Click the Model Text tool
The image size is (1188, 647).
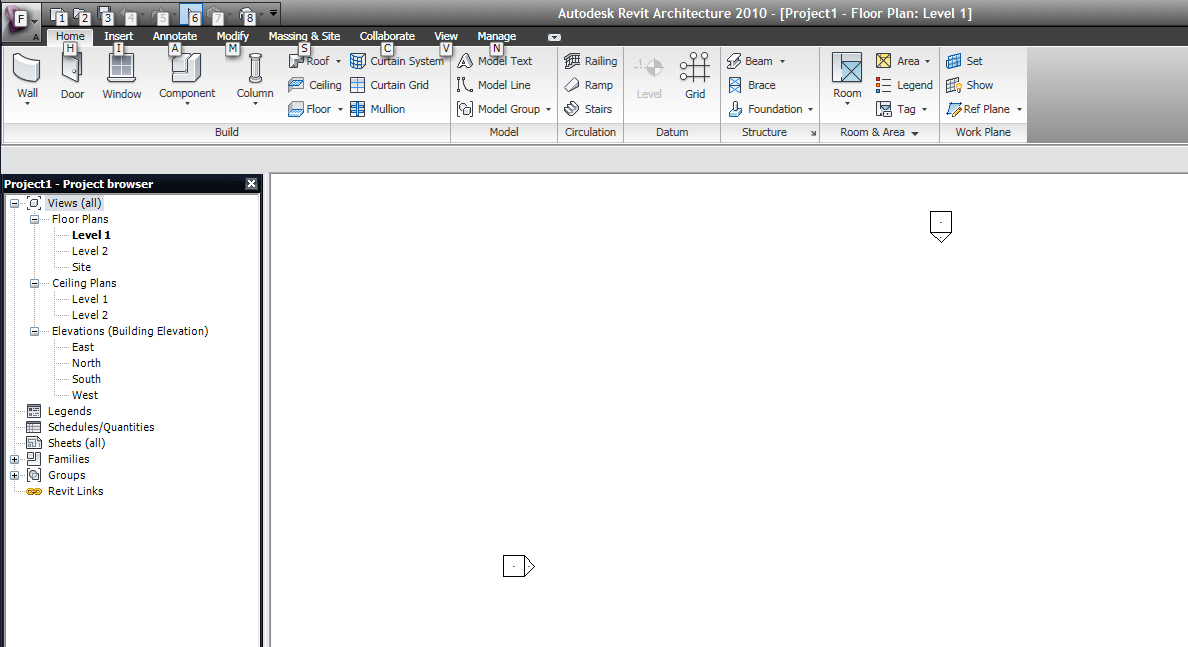pos(495,61)
